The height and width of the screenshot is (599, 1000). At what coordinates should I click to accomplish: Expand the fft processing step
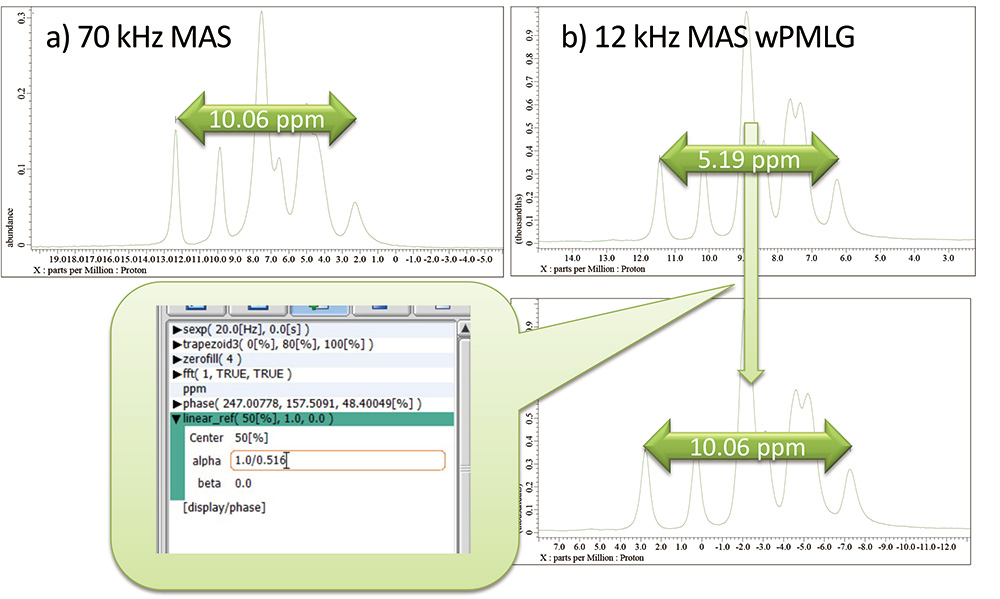pos(177,374)
